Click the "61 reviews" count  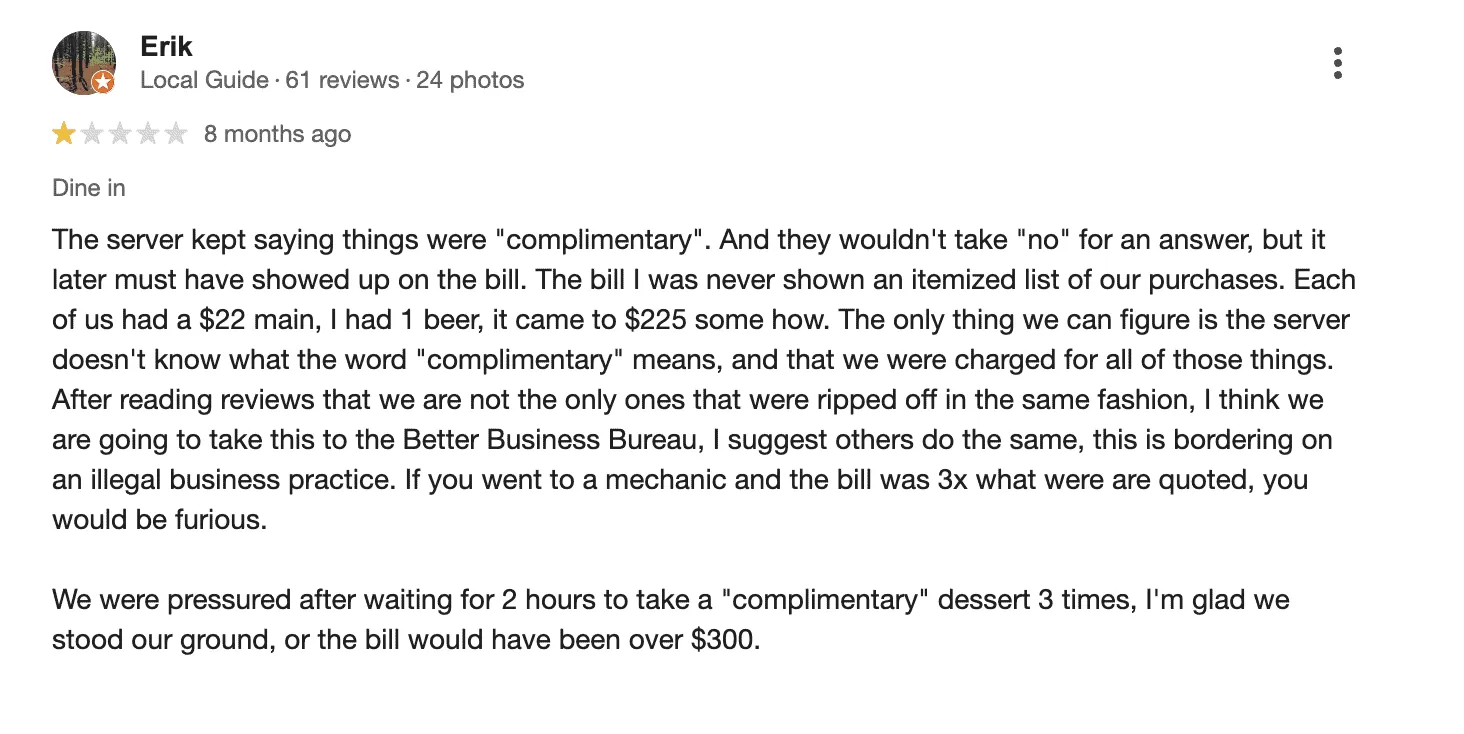pyautogui.click(x=342, y=80)
